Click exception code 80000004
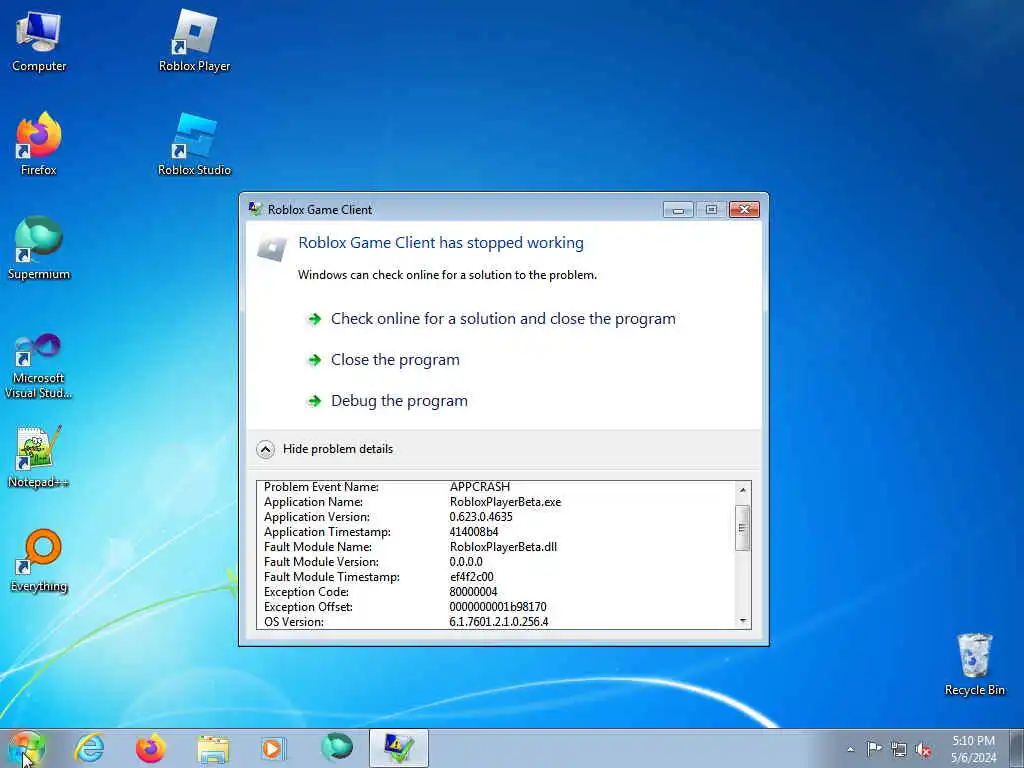The width and height of the screenshot is (1024, 768). (473, 592)
